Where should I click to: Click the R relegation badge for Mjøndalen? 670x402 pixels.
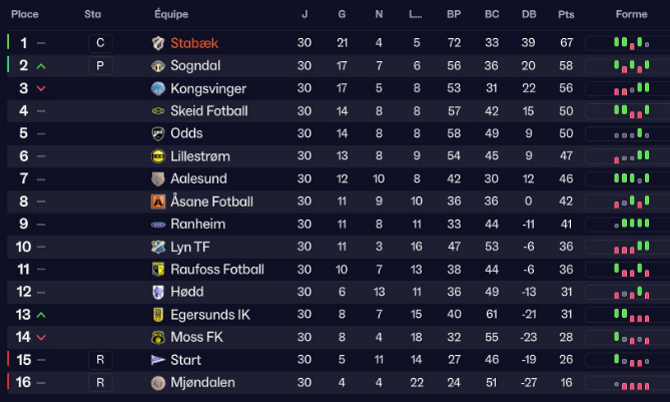tap(98, 383)
